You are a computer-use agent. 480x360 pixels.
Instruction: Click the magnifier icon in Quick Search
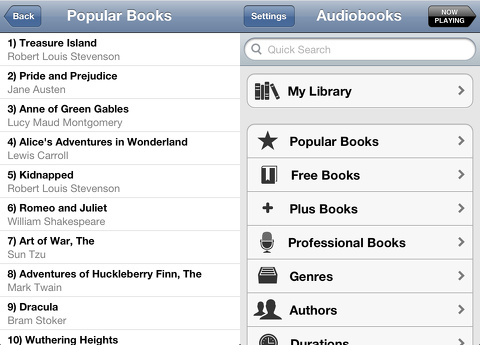[256, 49]
